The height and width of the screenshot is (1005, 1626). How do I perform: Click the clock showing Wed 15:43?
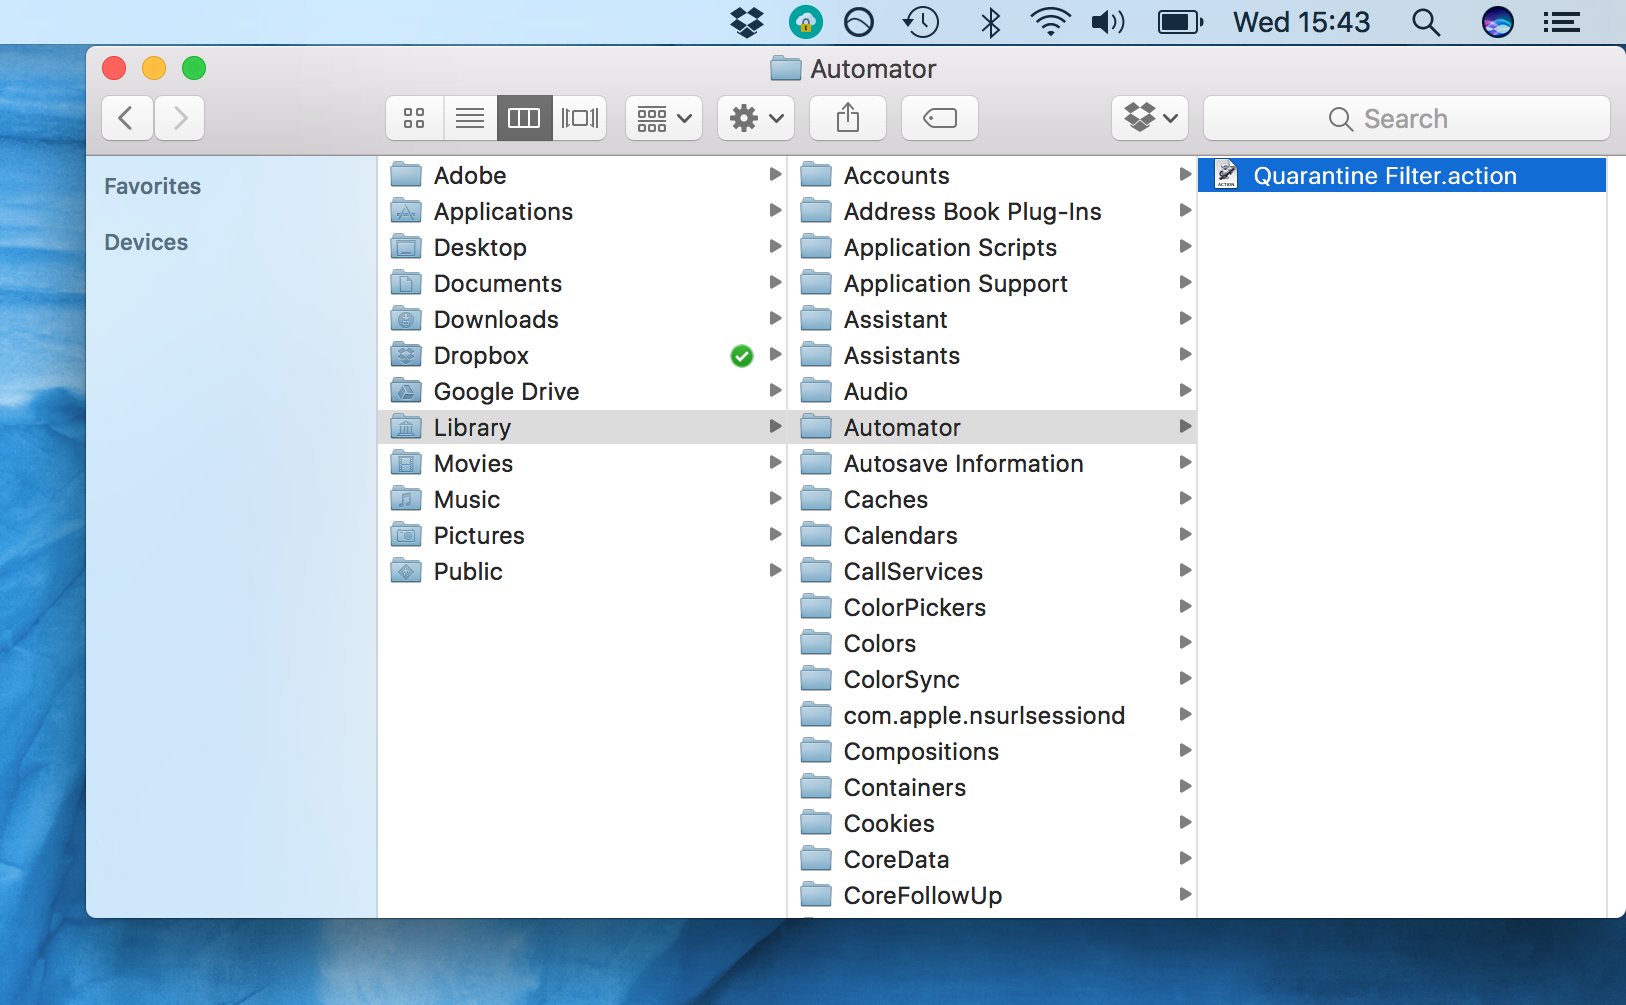click(x=1301, y=22)
